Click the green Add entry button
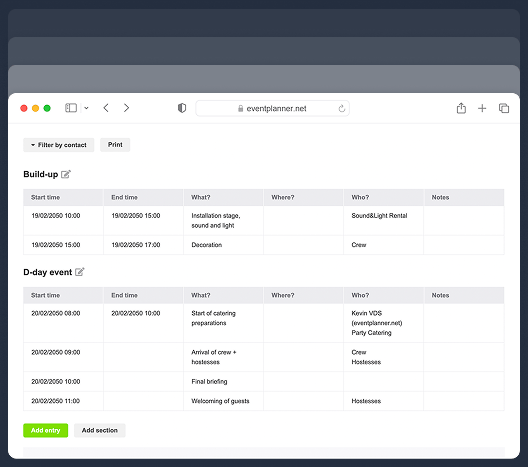Screen dimensions: 528x467 click(45, 430)
